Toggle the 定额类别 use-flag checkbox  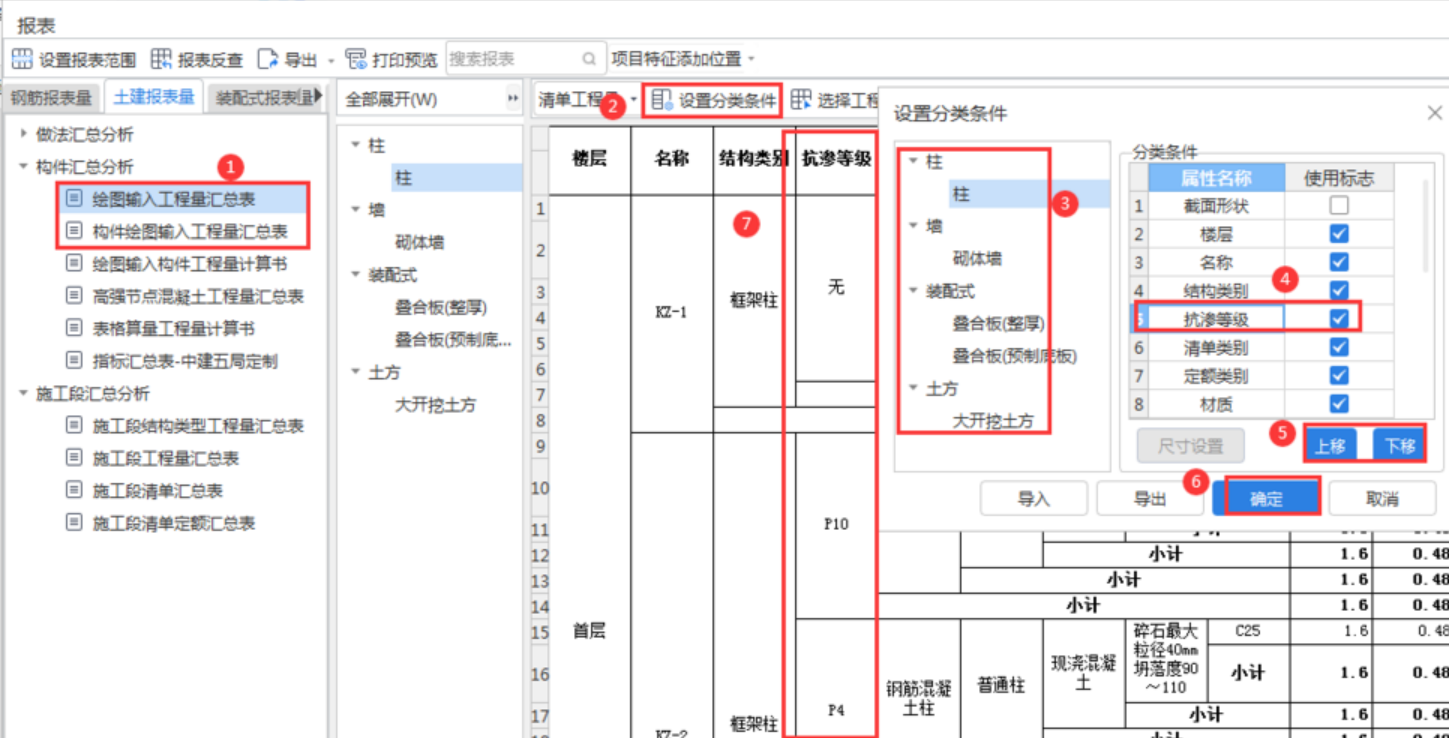(1339, 375)
